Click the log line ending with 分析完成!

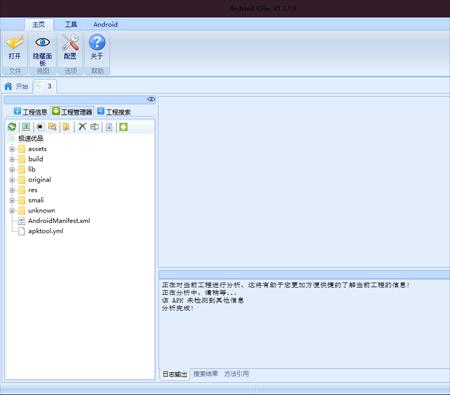pos(178,308)
